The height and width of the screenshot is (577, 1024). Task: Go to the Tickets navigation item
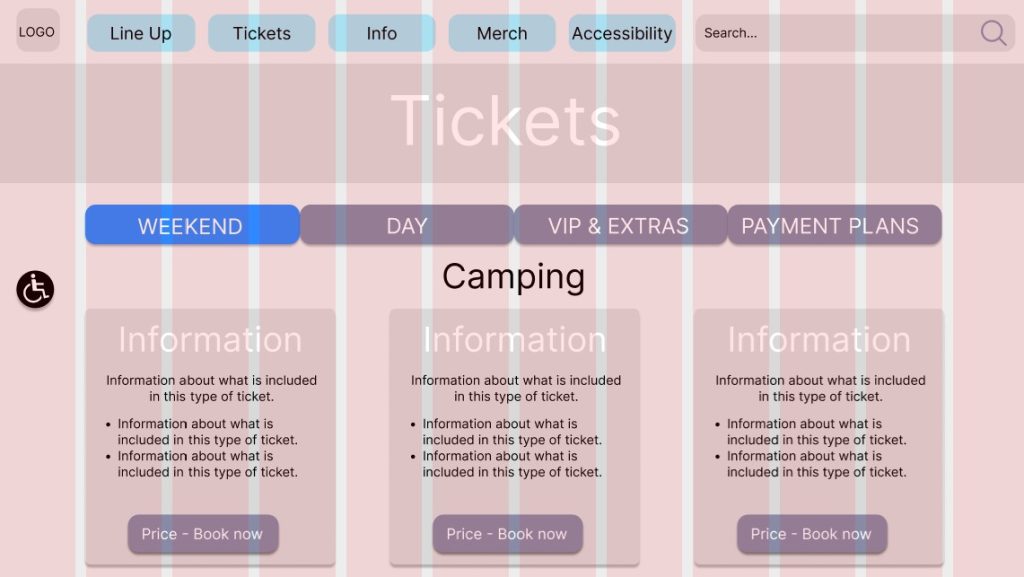(261, 33)
